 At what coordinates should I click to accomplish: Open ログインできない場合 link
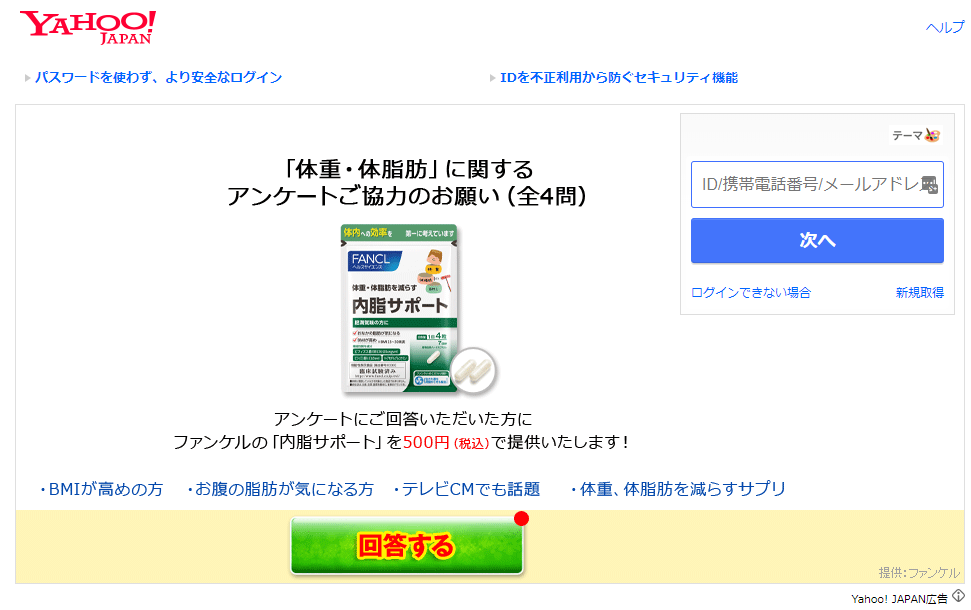coord(751,292)
